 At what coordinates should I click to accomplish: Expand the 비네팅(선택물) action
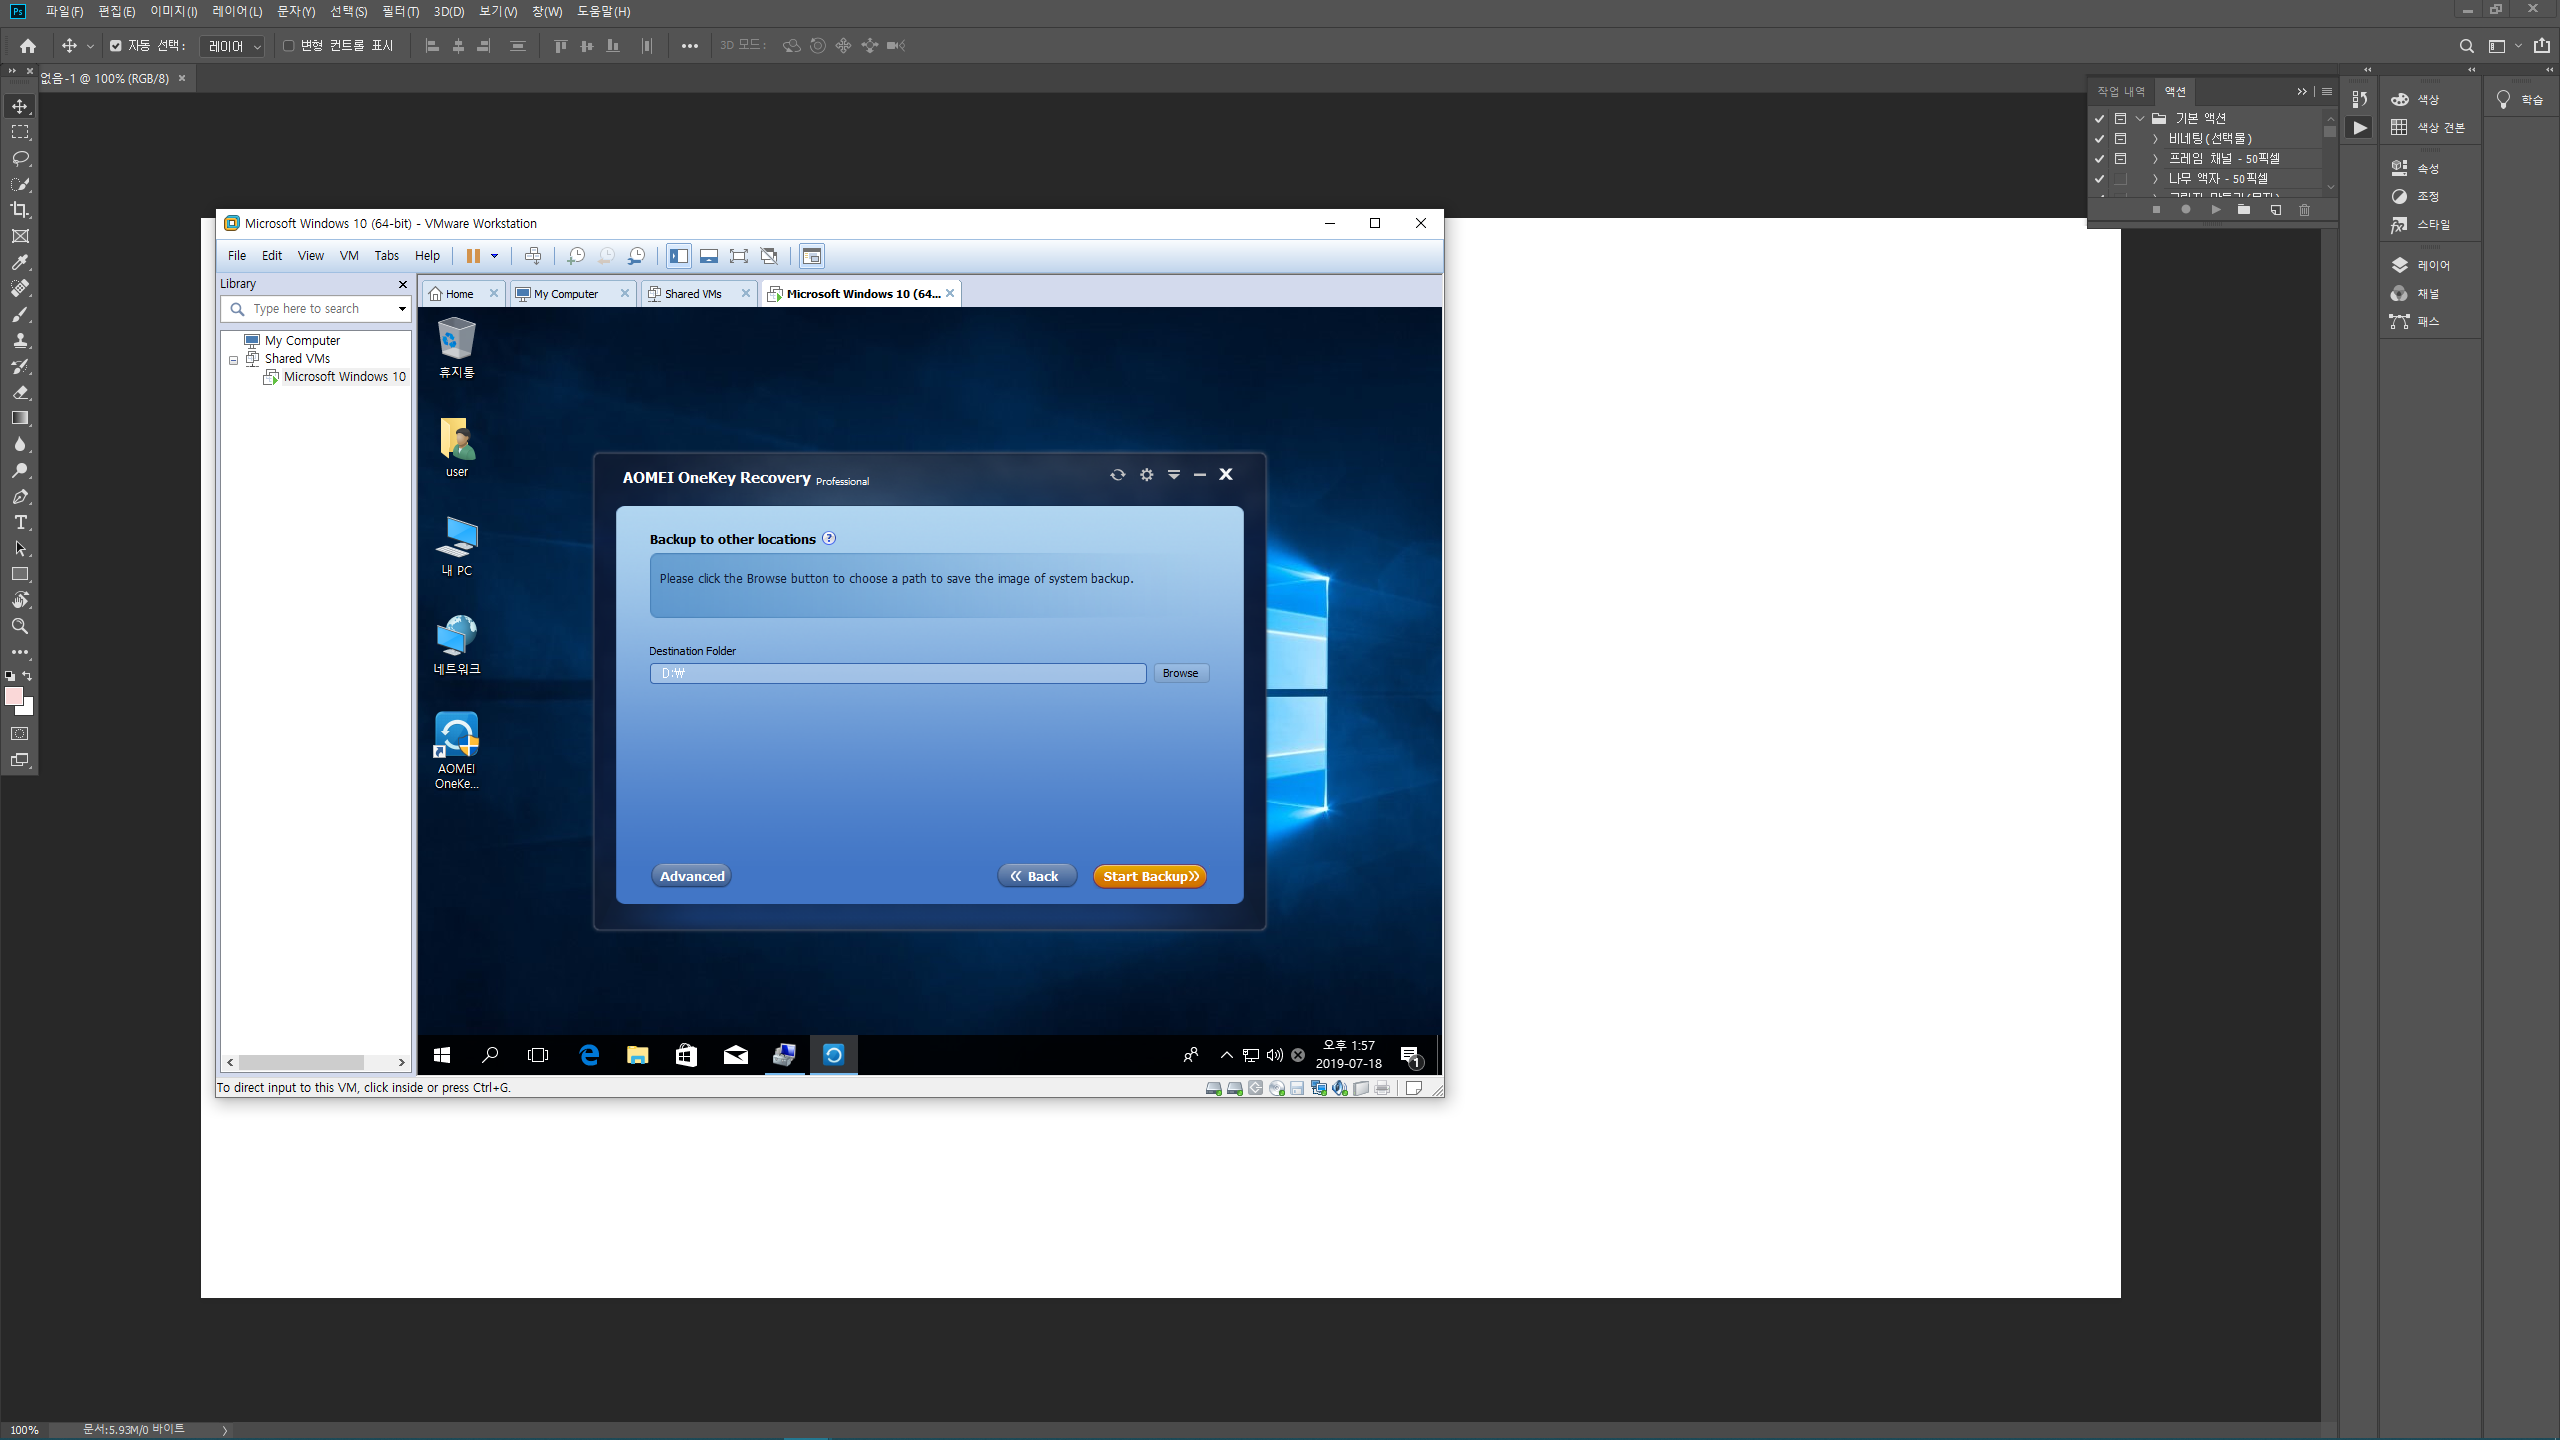click(x=2155, y=139)
